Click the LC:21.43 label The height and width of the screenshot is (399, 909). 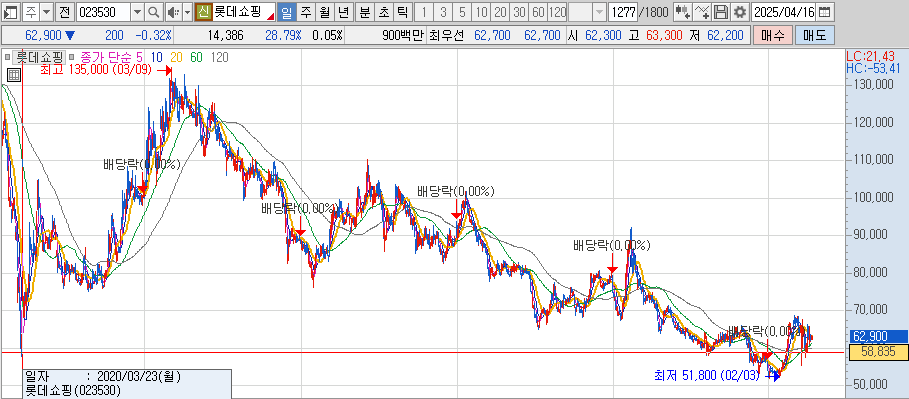tap(870, 56)
